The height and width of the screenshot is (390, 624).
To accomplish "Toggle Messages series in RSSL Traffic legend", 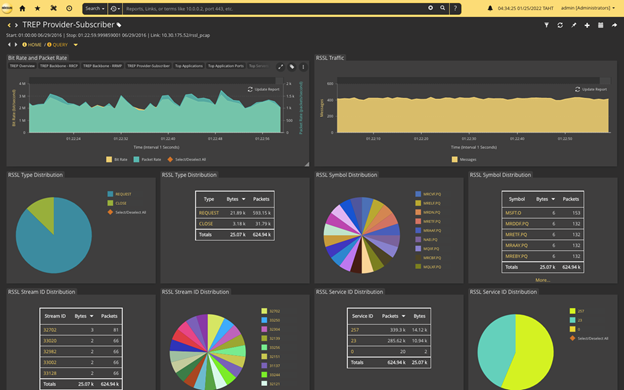I will tap(464, 159).
